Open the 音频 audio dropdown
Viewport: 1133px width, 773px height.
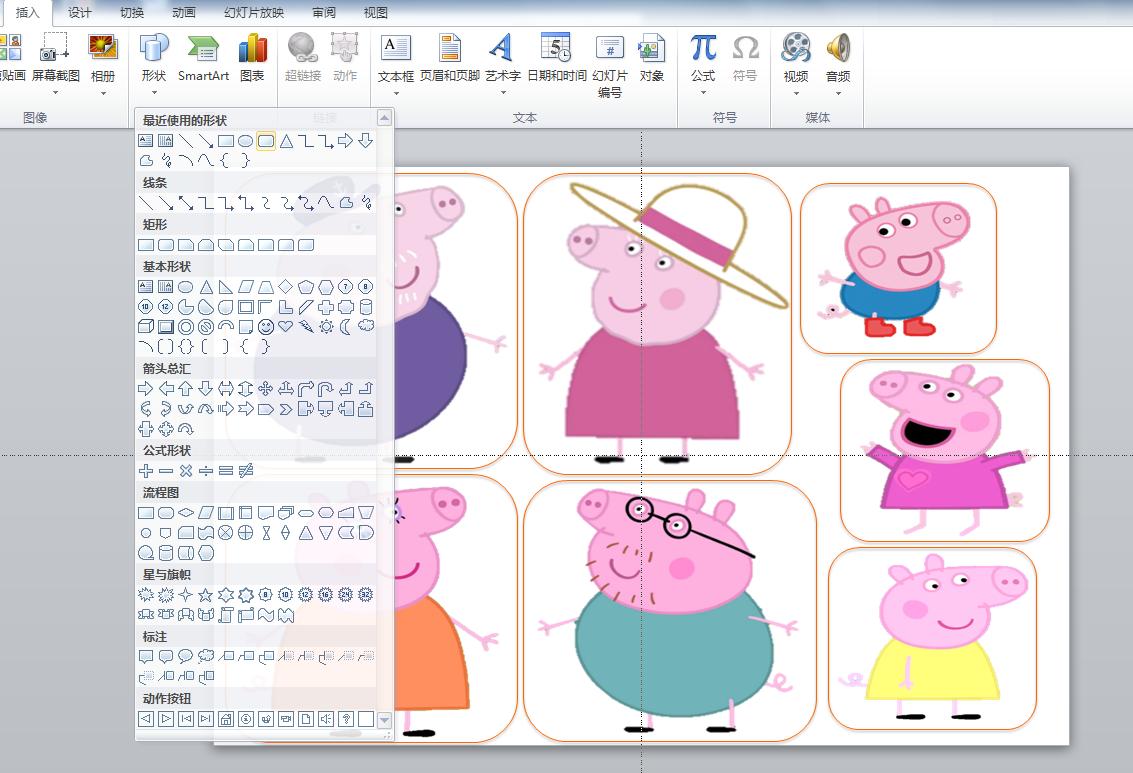coord(838,94)
